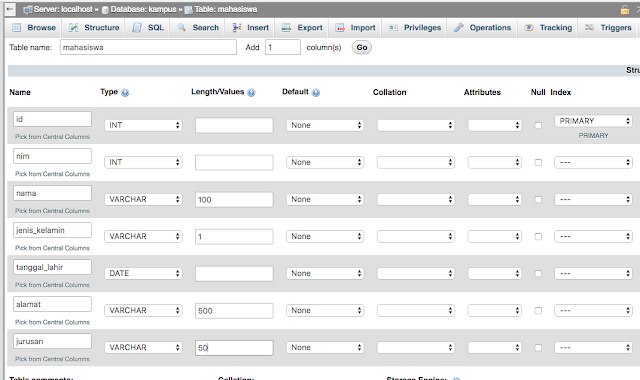The height and width of the screenshot is (380, 640).
Task: Open Index dropdown for nim column
Action: coord(593,162)
